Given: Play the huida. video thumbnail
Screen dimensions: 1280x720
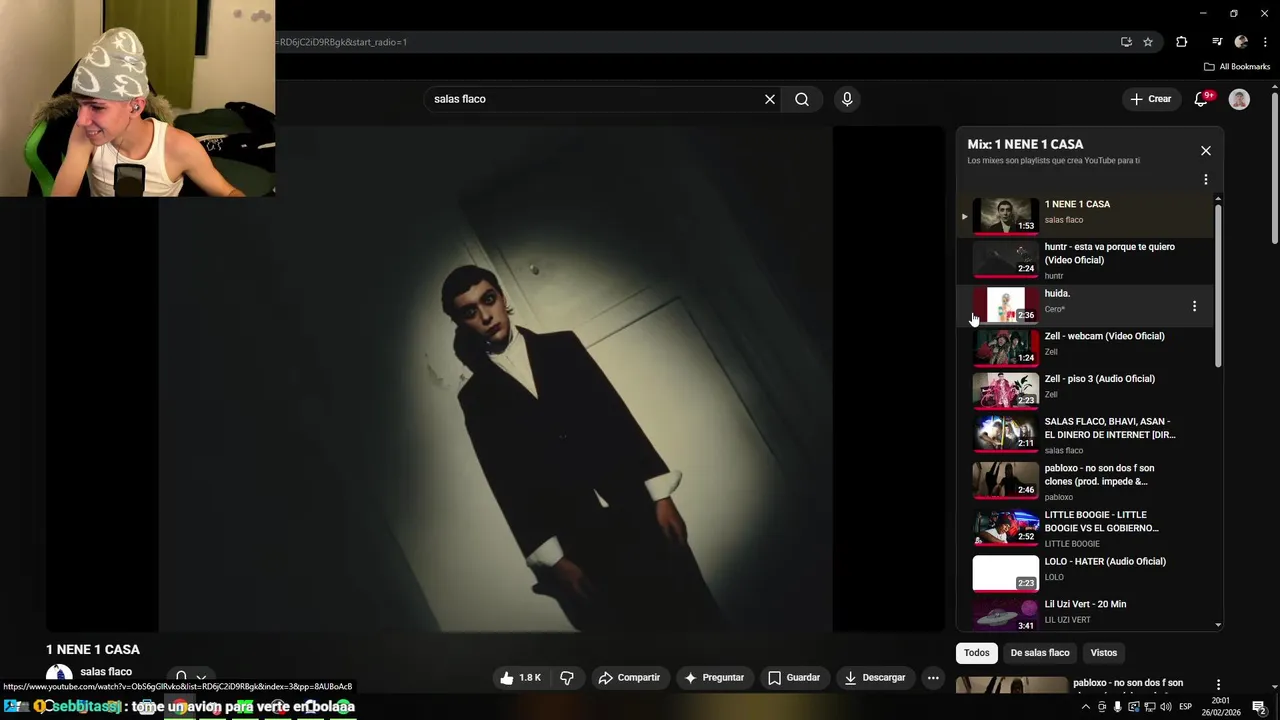Looking at the screenshot, I should pyautogui.click(x=1006, y=305).
